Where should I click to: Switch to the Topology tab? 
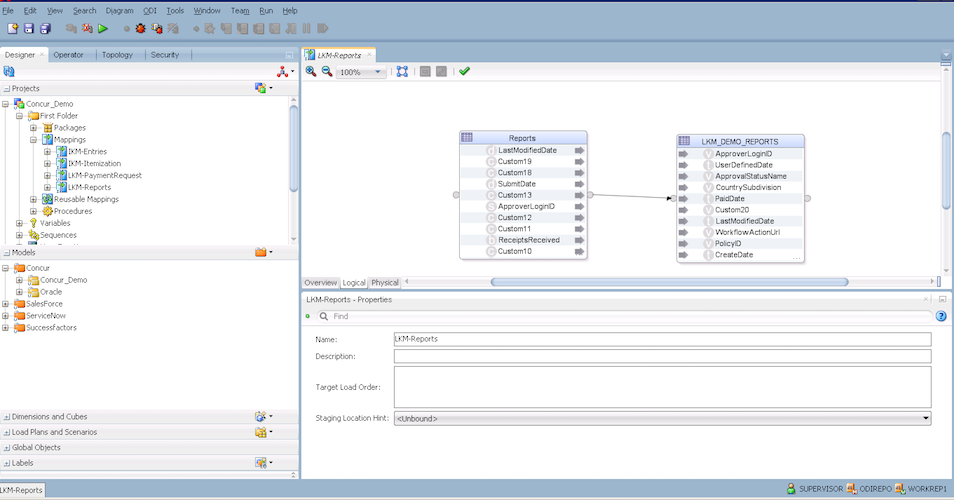pos(117,55)
